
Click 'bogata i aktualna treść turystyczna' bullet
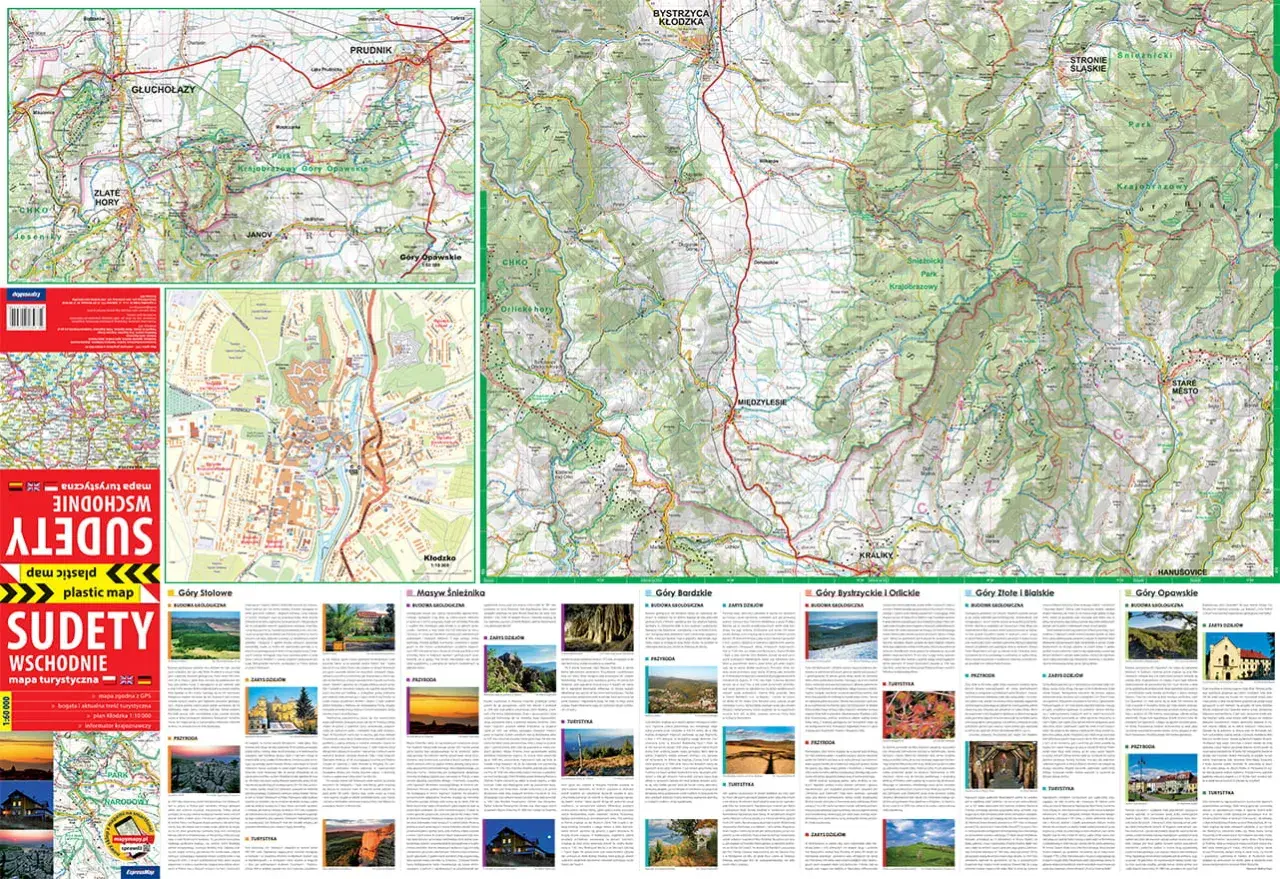[106, 705]
